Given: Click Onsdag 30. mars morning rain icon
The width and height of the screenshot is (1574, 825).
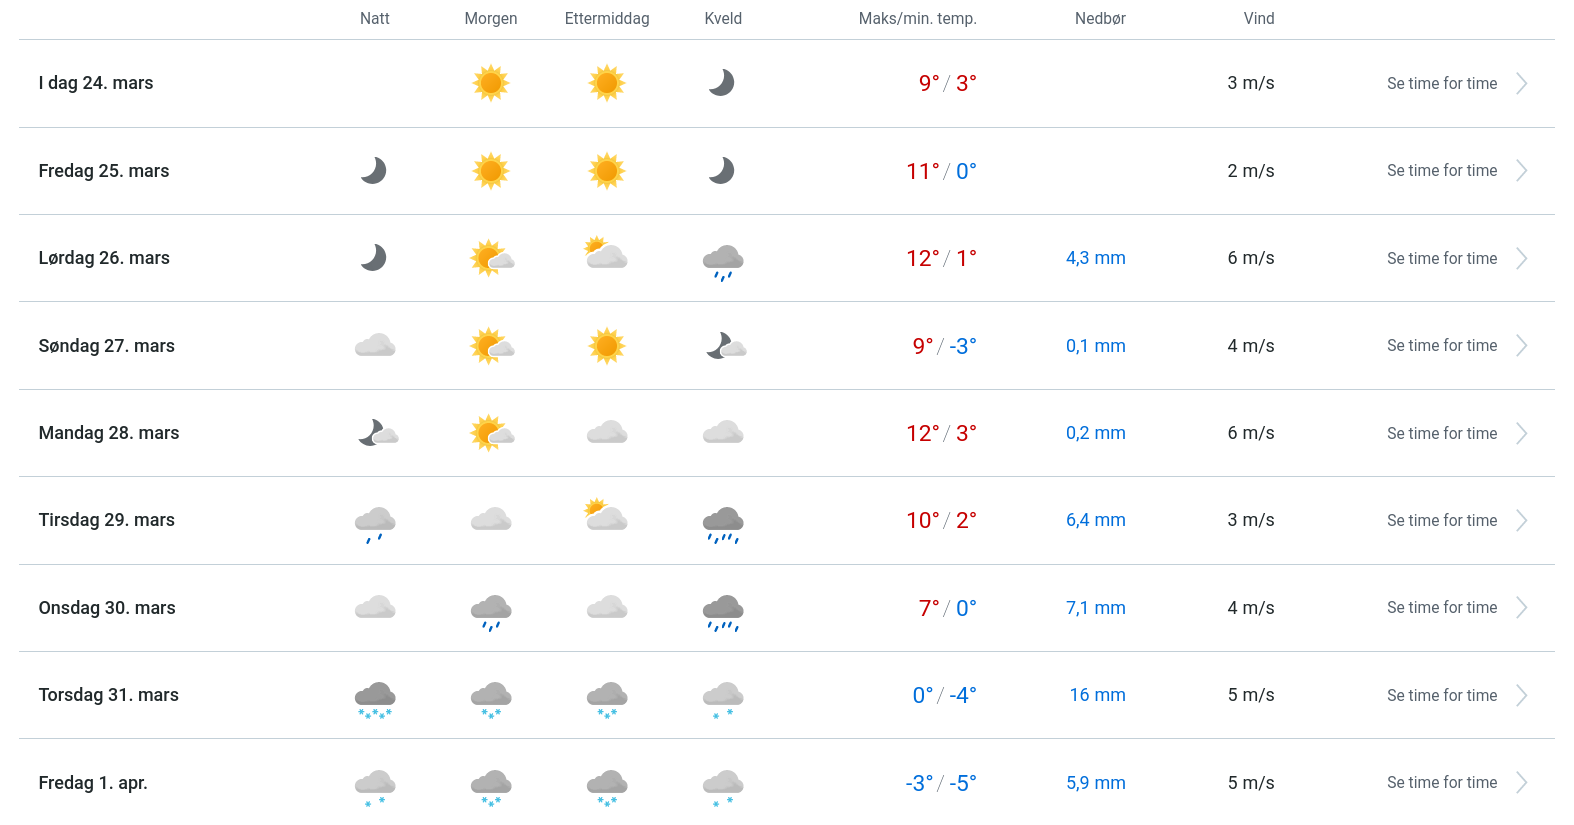Looking at the screenshot, I should click(x=491, y=611).
